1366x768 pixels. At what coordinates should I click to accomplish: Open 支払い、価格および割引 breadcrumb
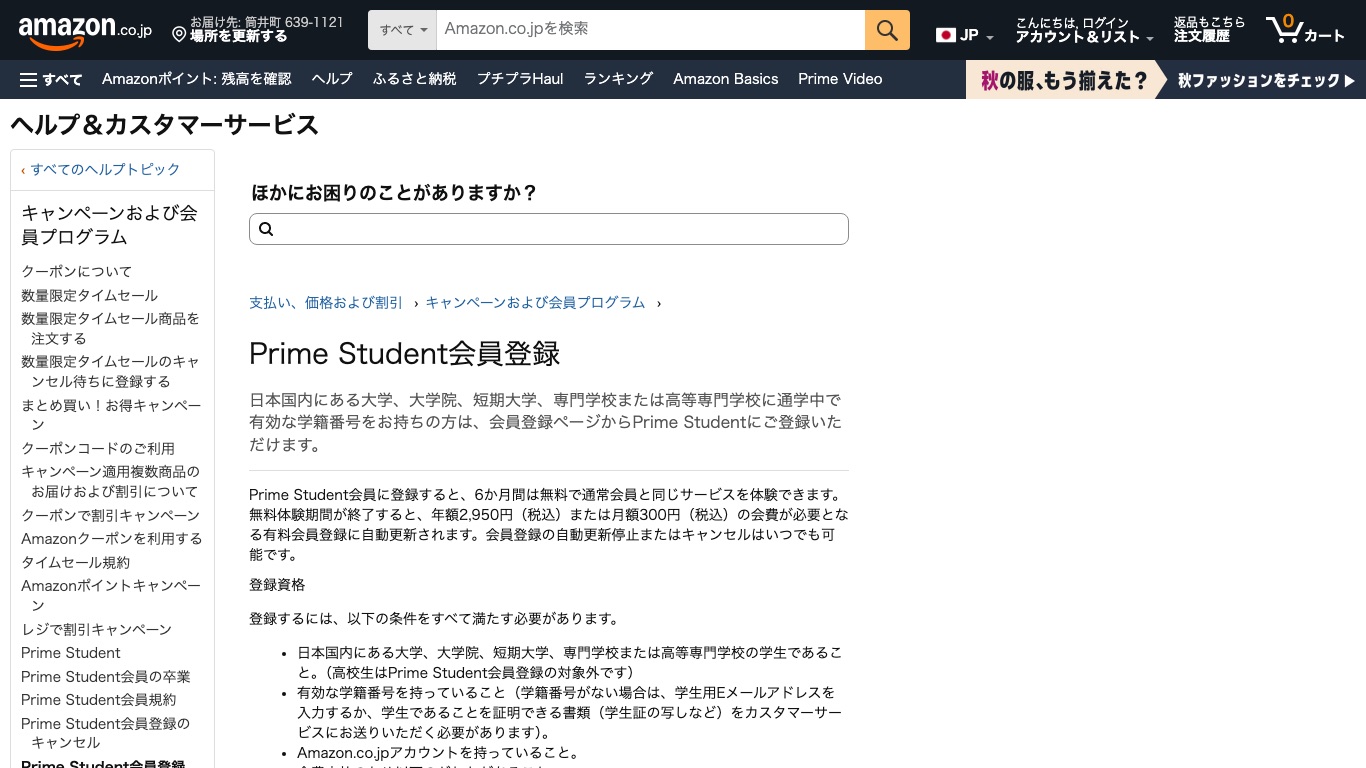tap(326, 302)
